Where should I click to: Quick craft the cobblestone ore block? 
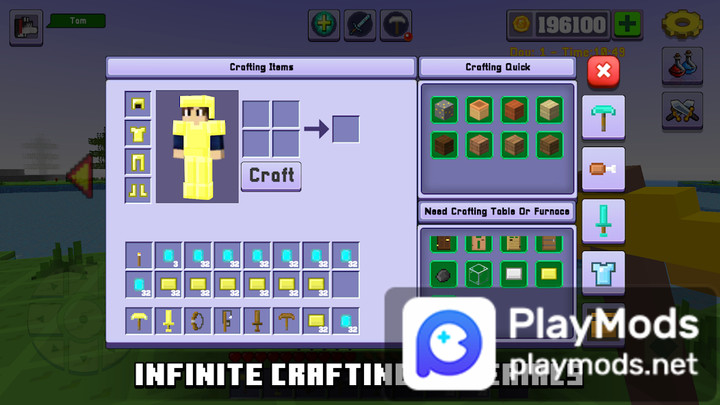[444, 110]
